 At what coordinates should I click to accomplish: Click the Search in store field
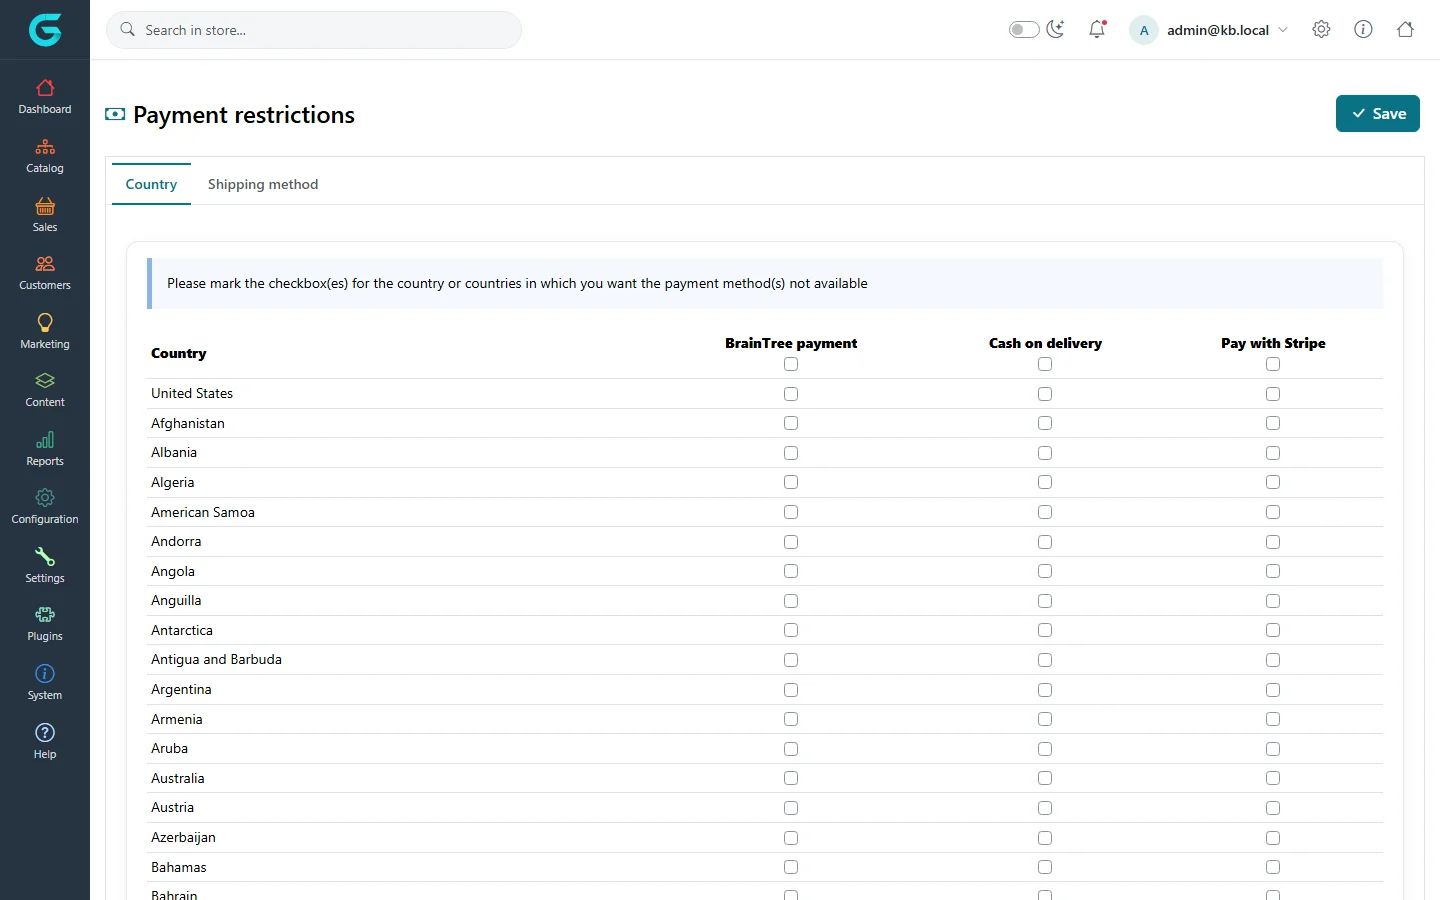click(314, 30)
